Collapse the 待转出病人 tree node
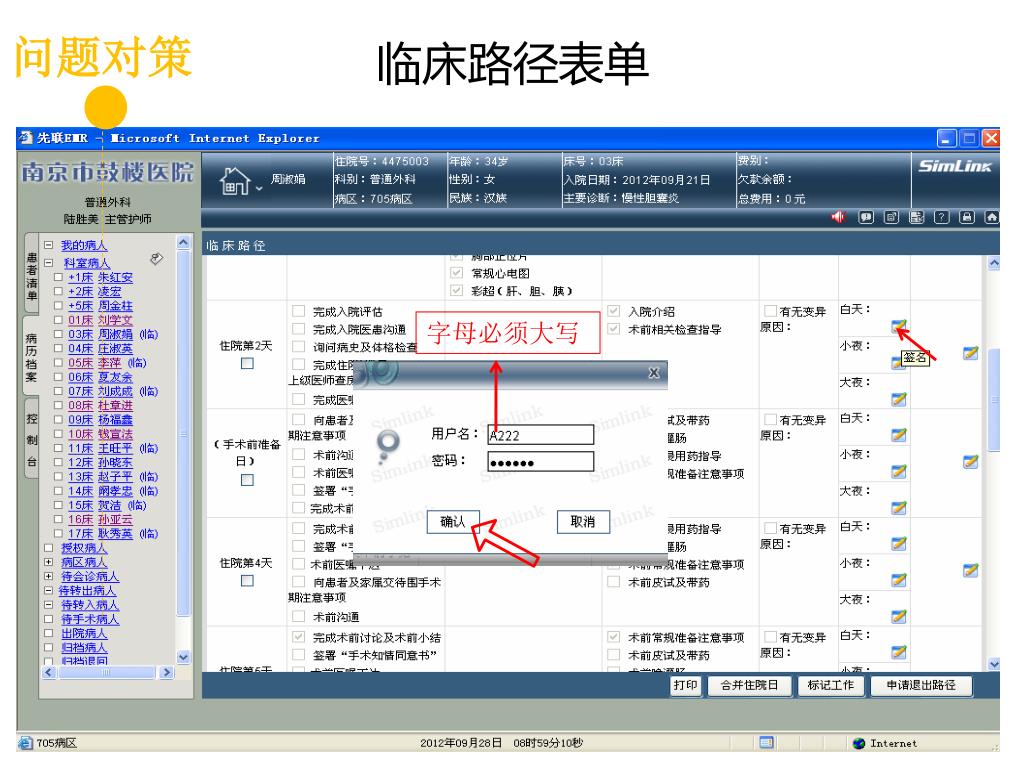This screenshot has width=1024, height=768. coord(48,590)
